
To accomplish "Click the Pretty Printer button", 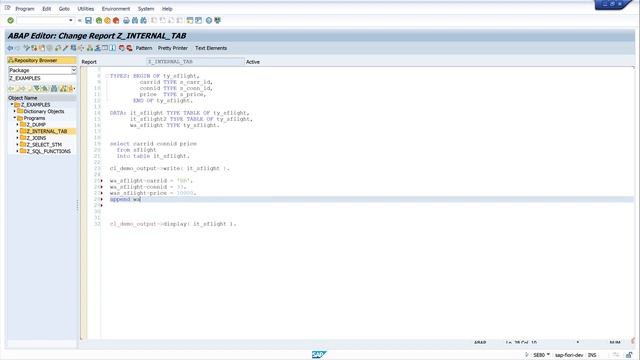I will 173,48.
